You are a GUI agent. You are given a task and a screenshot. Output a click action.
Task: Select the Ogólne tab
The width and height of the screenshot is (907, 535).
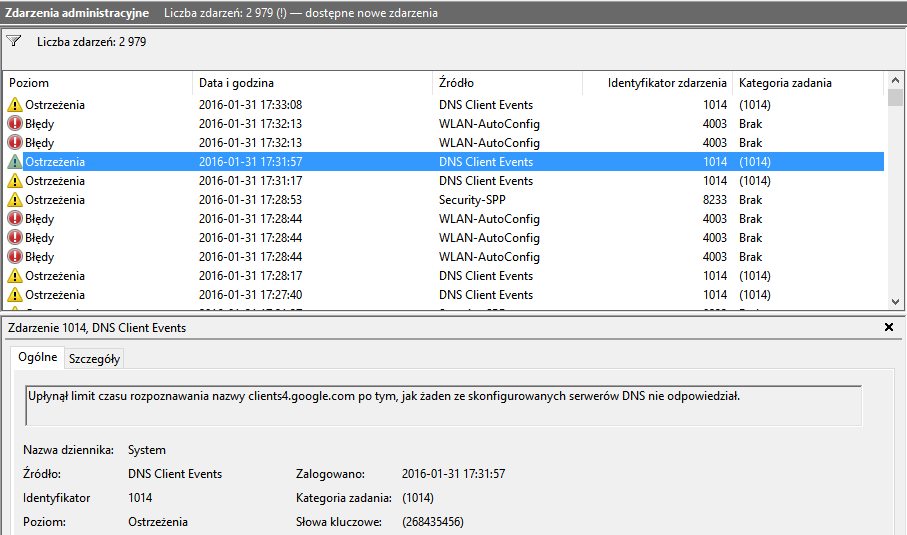click(37, 358)
